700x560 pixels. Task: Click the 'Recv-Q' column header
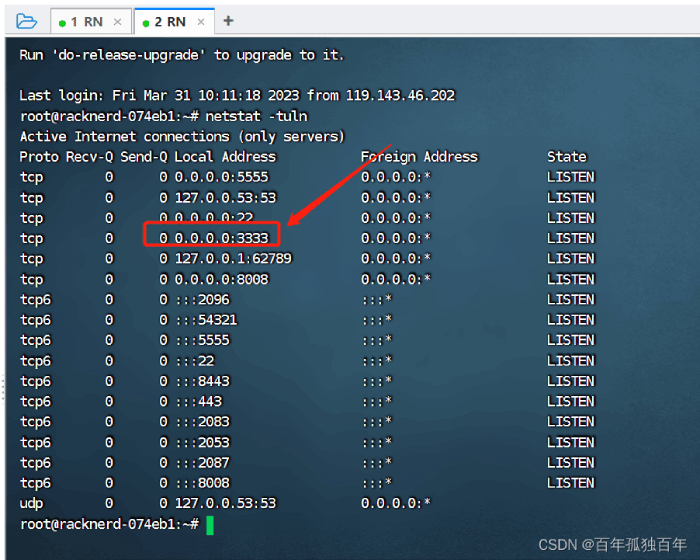(89, 157)
